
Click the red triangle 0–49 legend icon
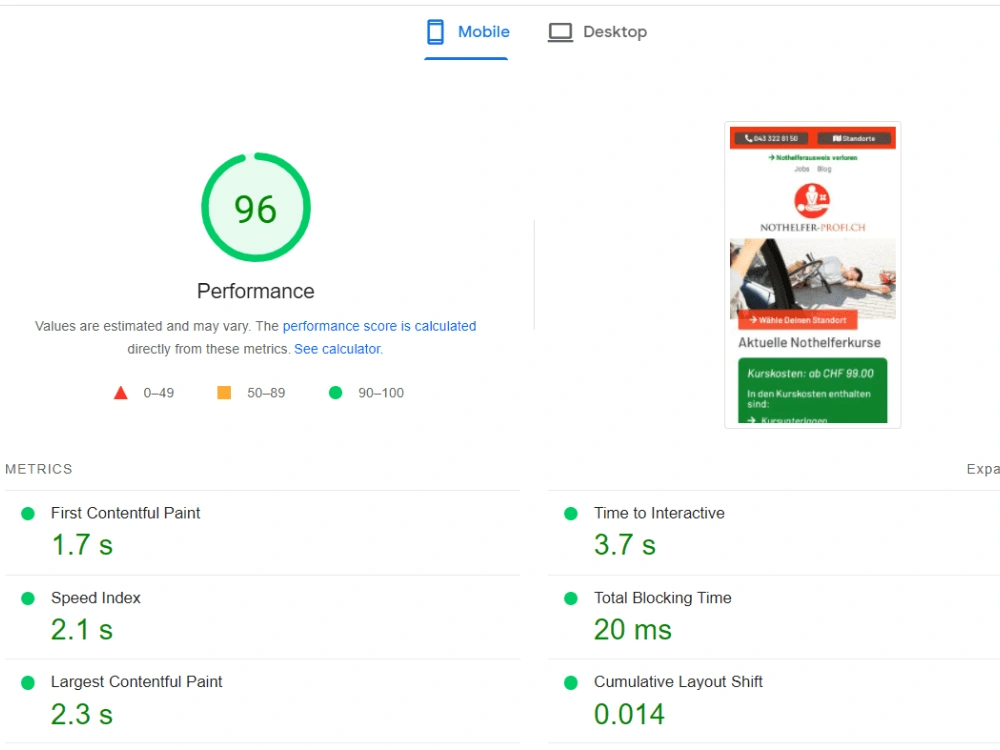[x=121, y=393]
